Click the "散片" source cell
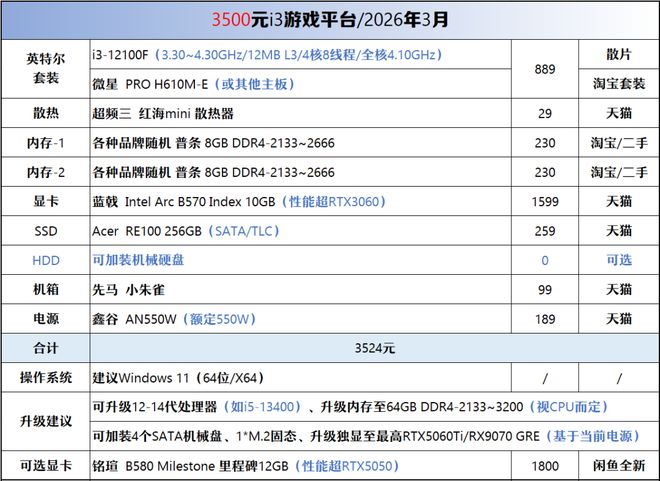The image size is (660, 481). point(619,55)
